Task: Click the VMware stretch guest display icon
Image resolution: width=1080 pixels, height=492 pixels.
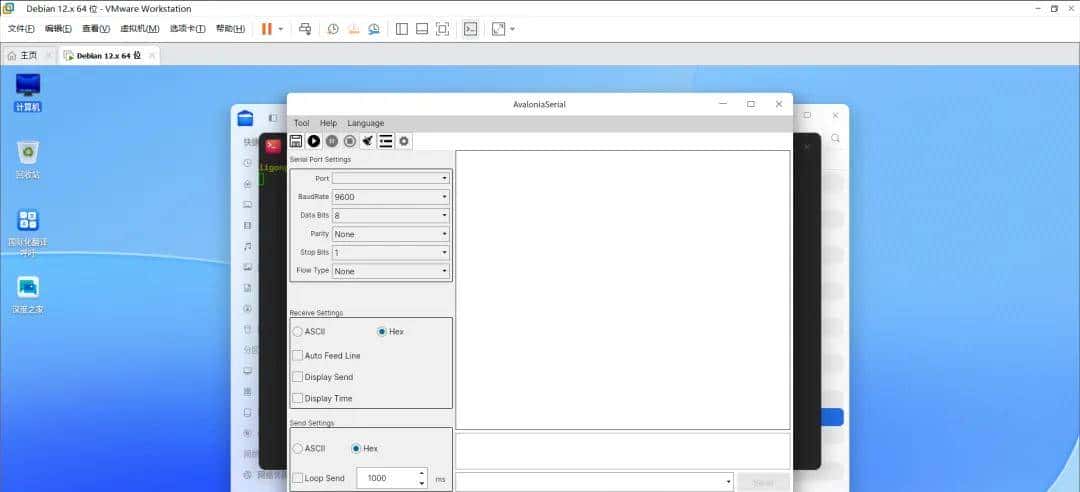Action: [498, 29]
